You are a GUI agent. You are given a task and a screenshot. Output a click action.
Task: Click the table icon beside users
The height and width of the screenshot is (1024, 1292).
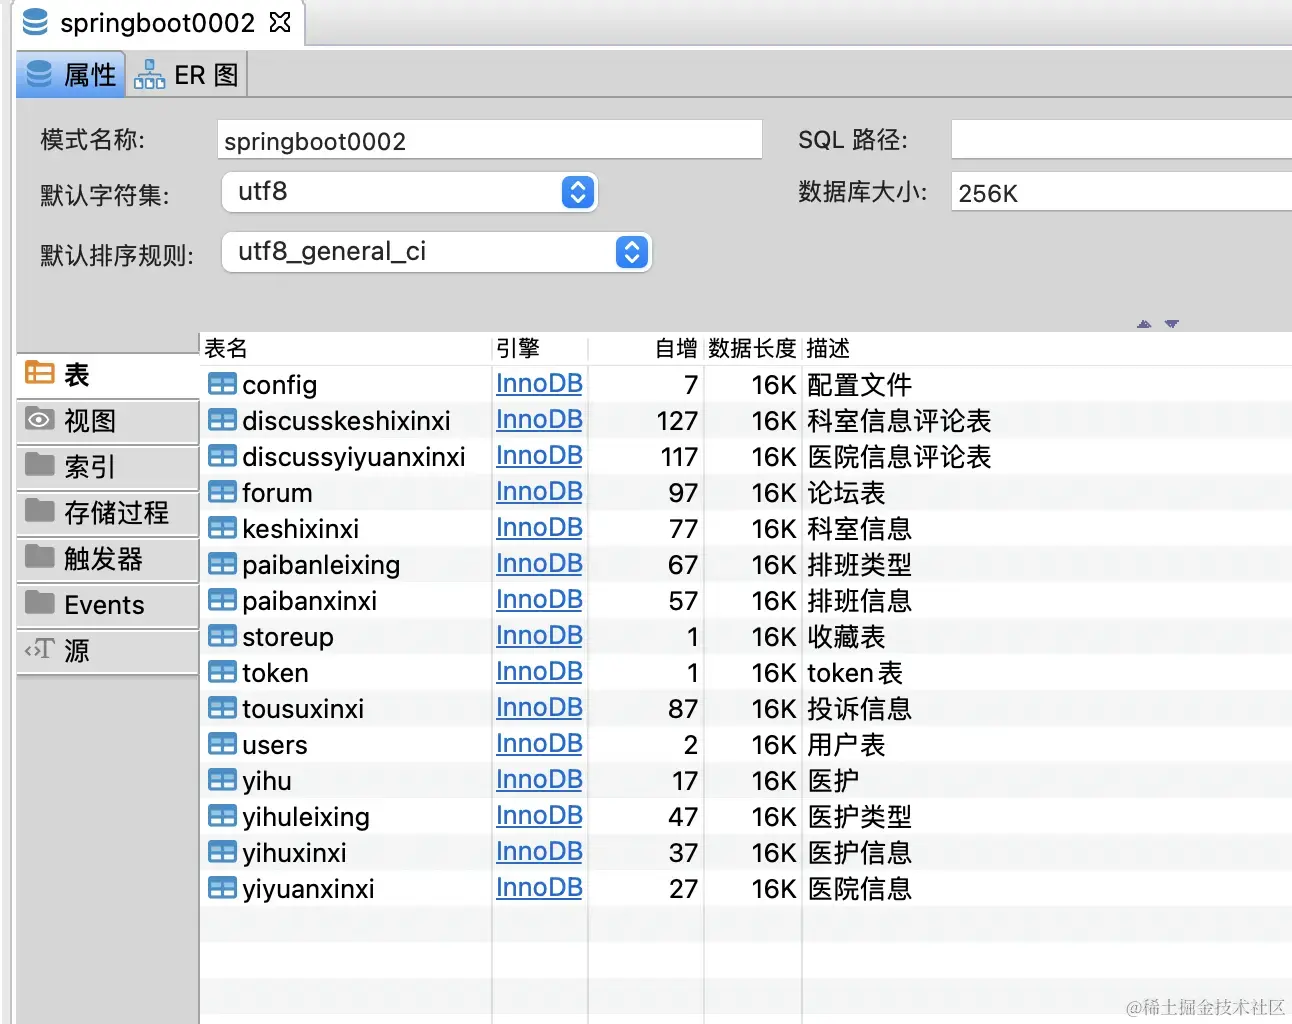tap(222, 744)
